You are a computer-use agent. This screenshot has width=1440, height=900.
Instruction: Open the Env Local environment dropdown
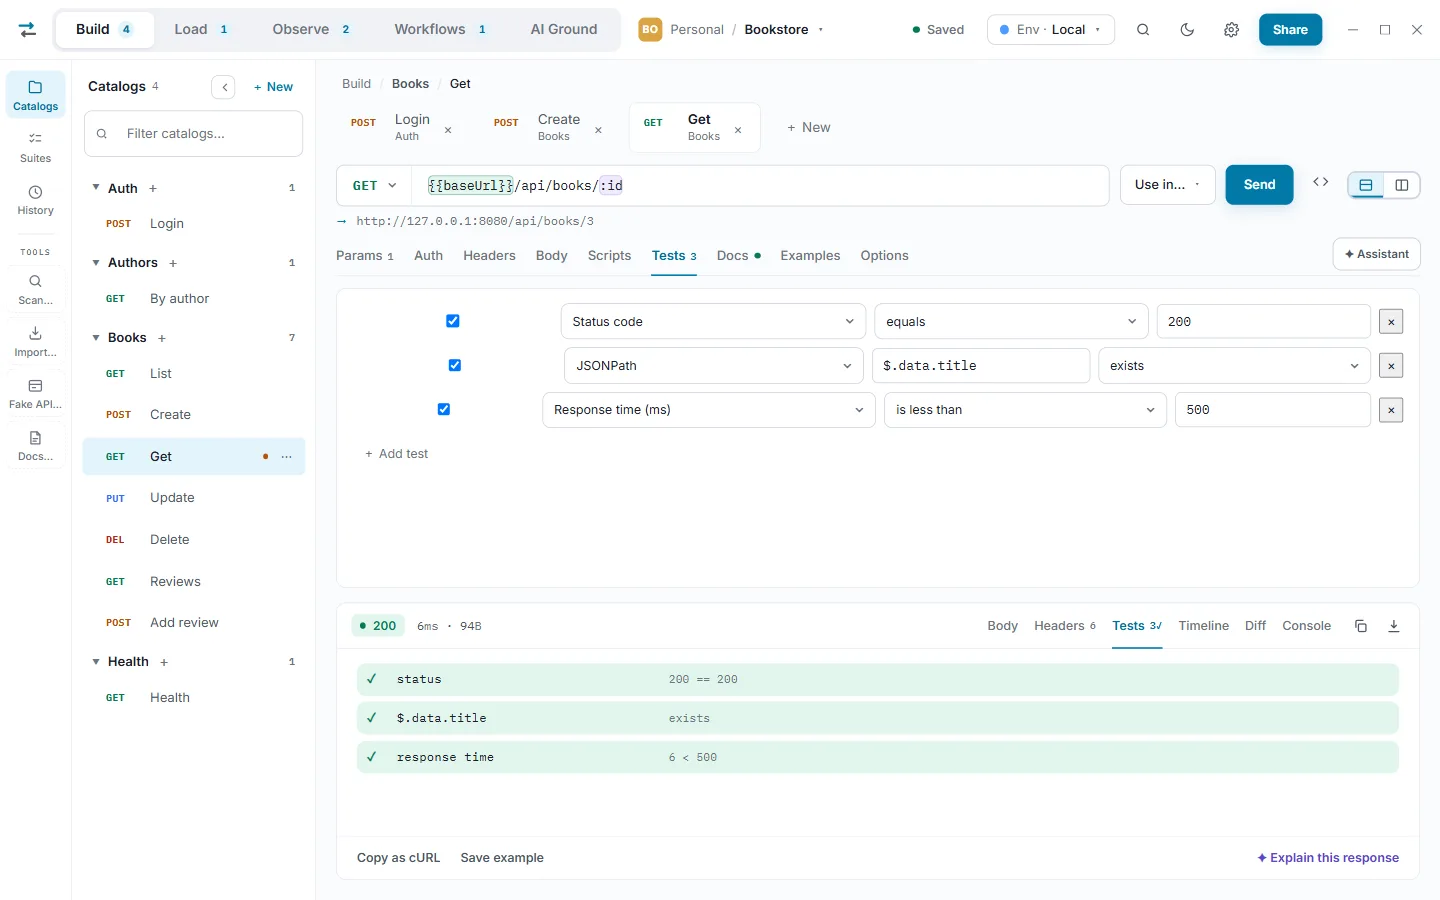pos(1050,30)
